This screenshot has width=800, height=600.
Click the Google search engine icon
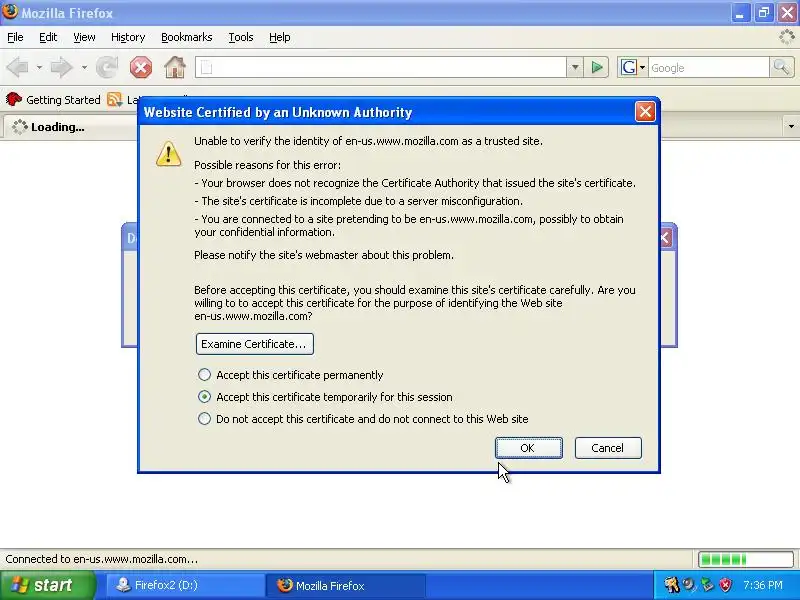pyautogui.click(x=629, y=67)
